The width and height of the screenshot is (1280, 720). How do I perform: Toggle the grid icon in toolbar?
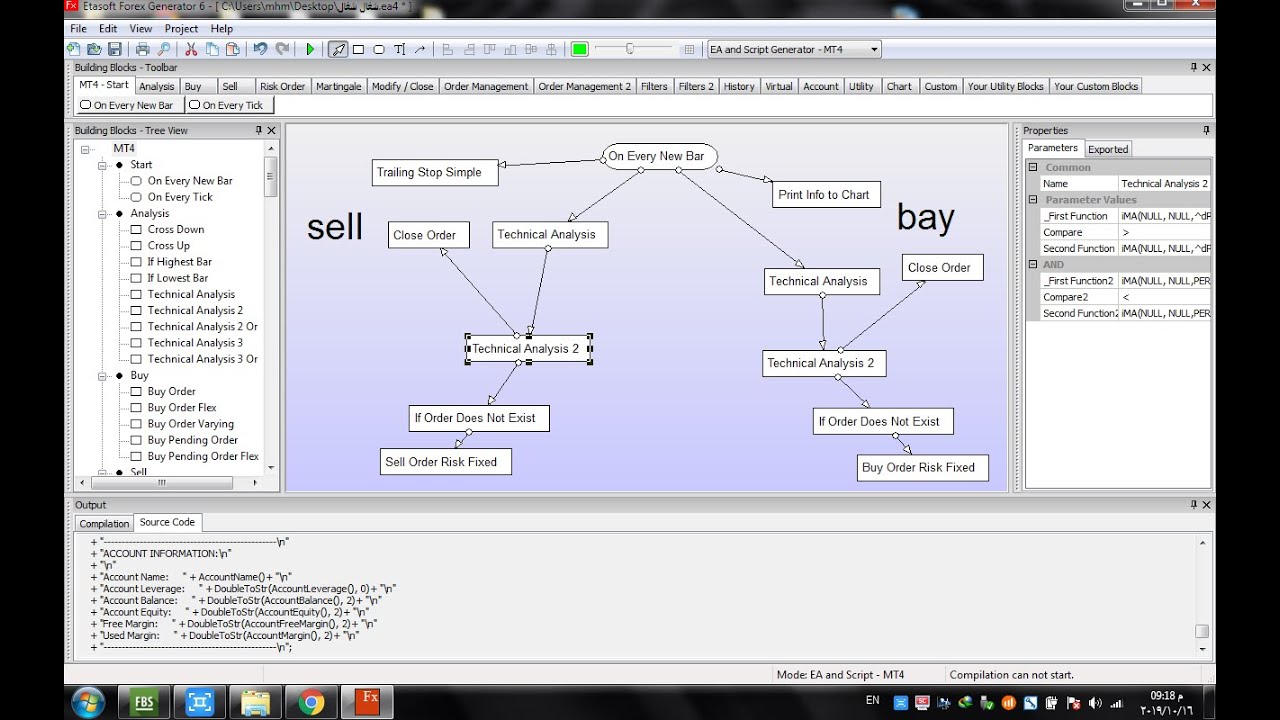coord(689,49)
